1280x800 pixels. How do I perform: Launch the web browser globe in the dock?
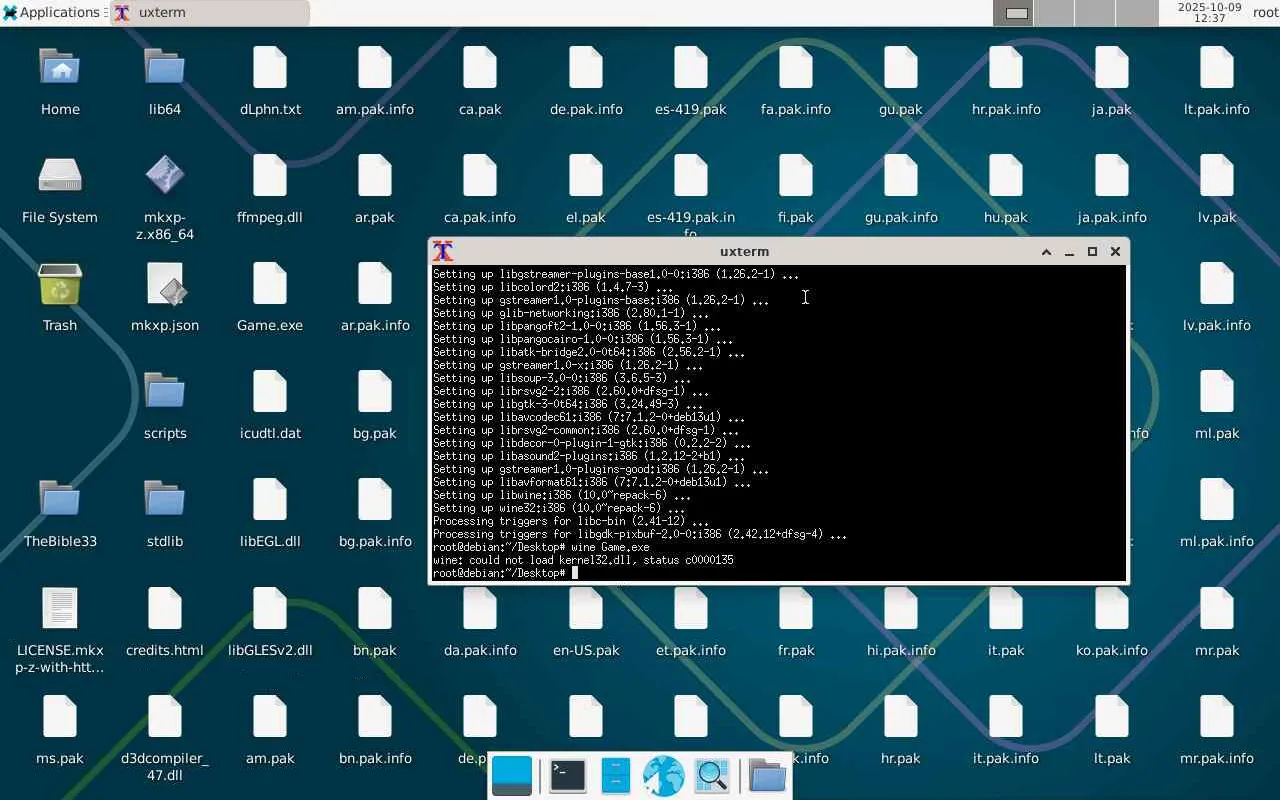(x=663, y=776)
